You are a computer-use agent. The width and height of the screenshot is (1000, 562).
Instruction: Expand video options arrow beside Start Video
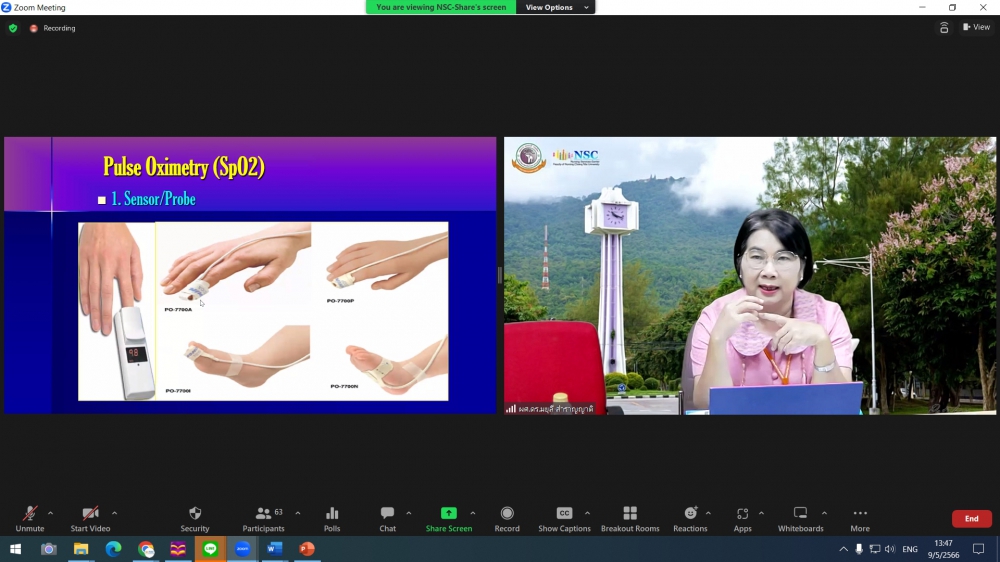click(114, 513)
